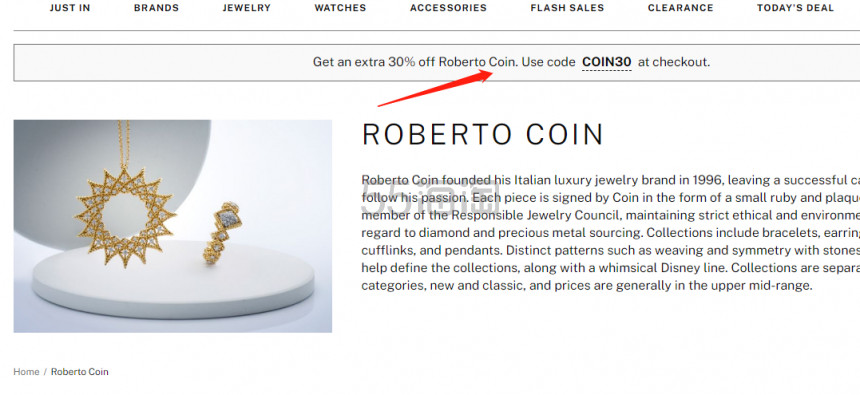Open the BRANDS navigation item
Viewport: 860px width, 395px height.
tap(156, 8)
